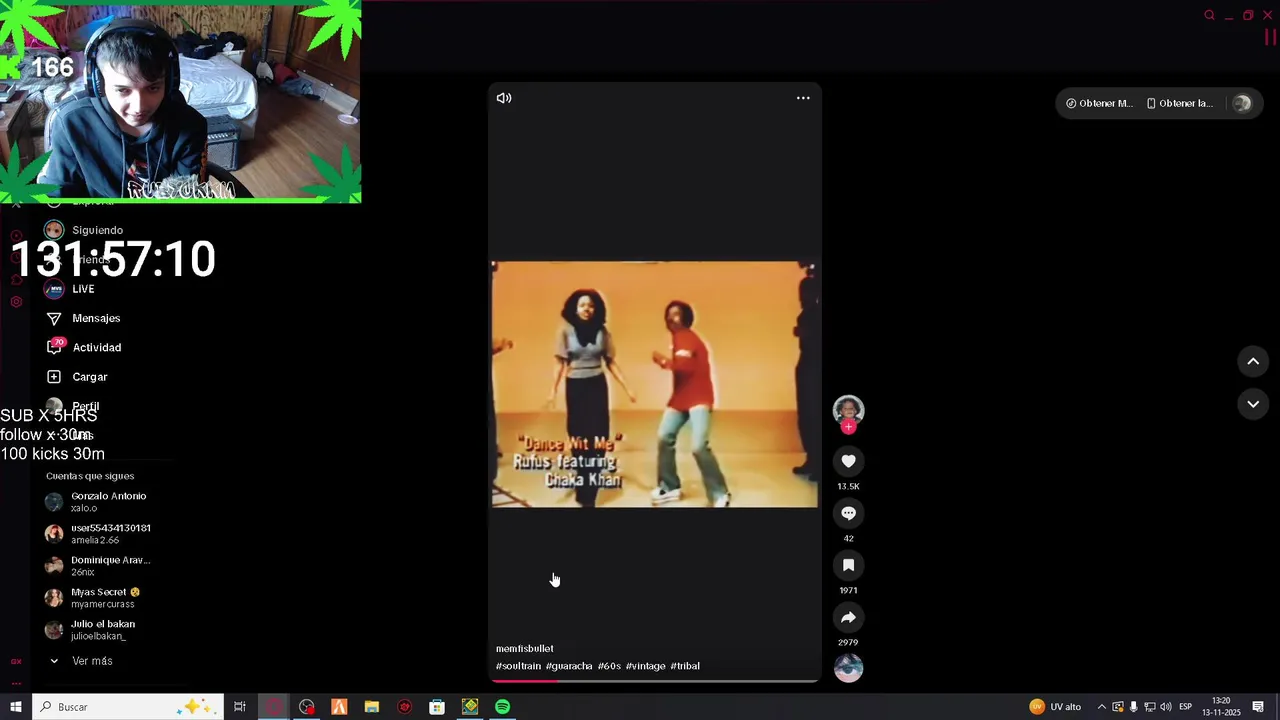Mute the TikTok video with the speaker icon
Image resolution: width=1280 pixels, height=720 pixels.
coord(504,98)
